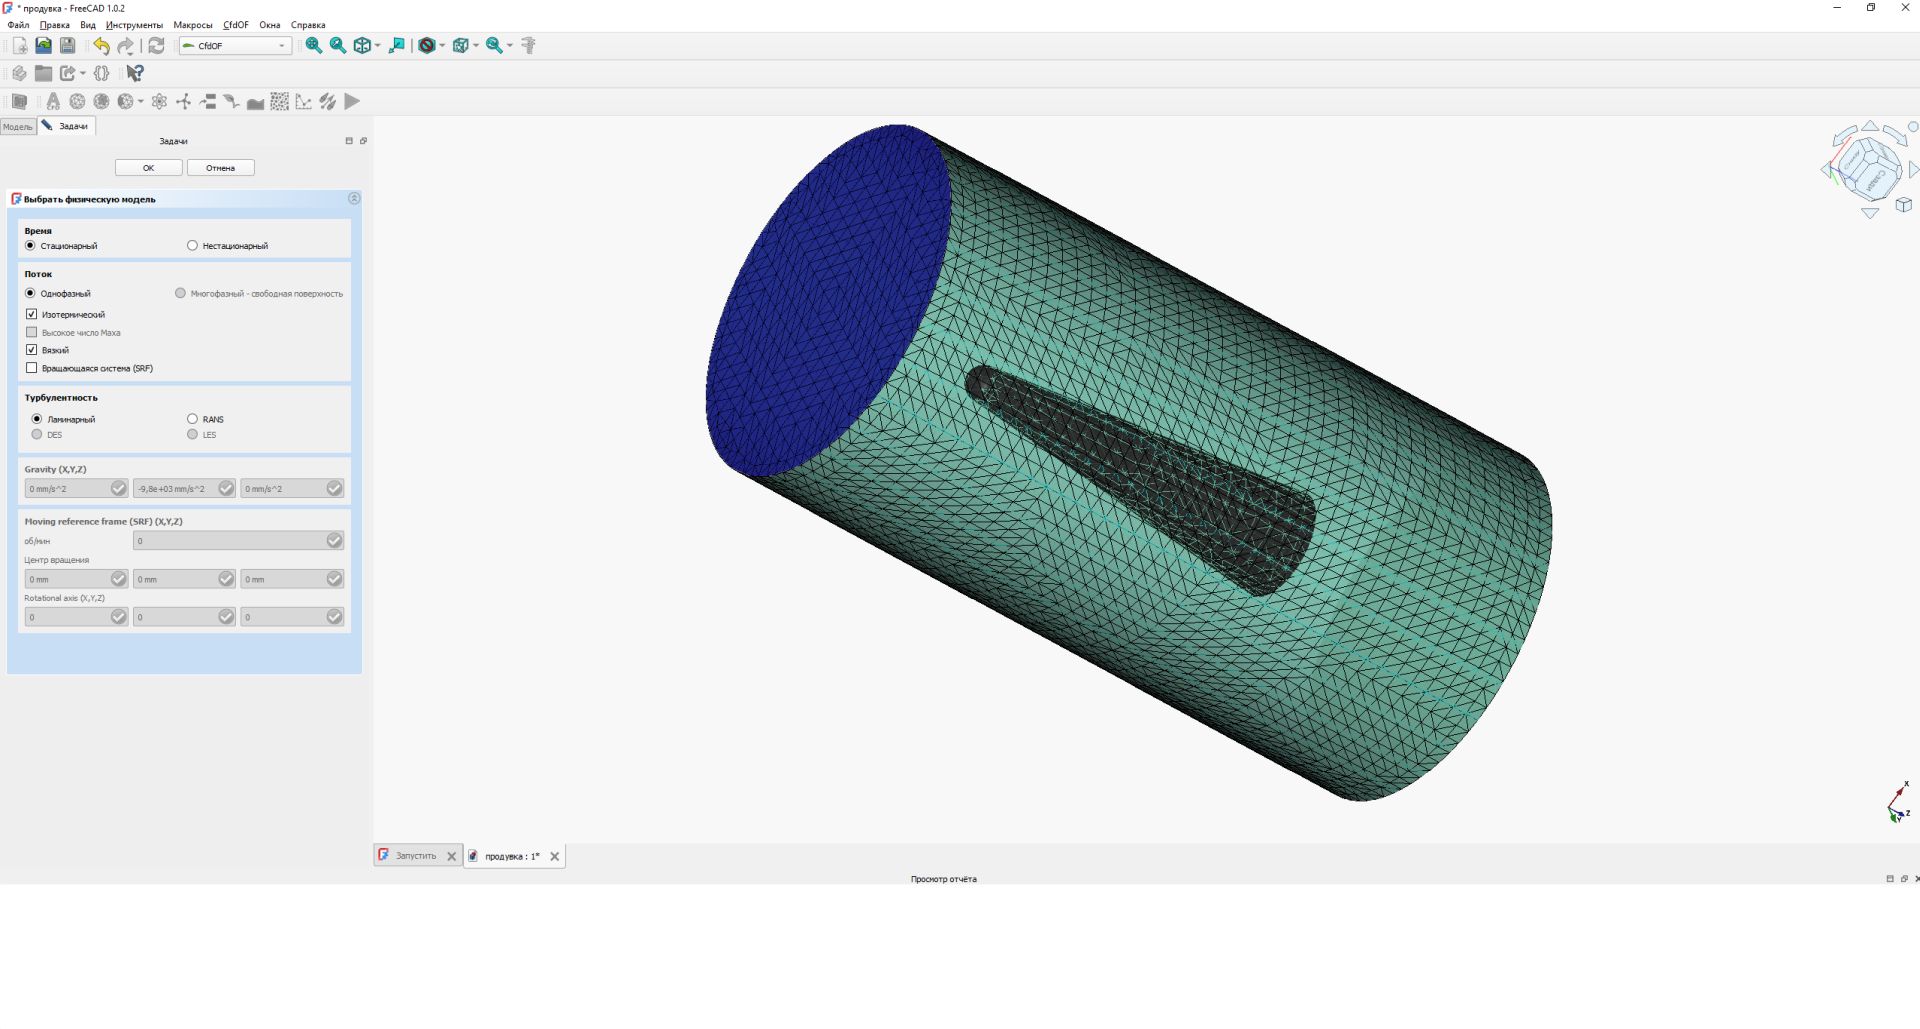
Task: Click the Y gravity value field
Action: [x=175, y=488]
